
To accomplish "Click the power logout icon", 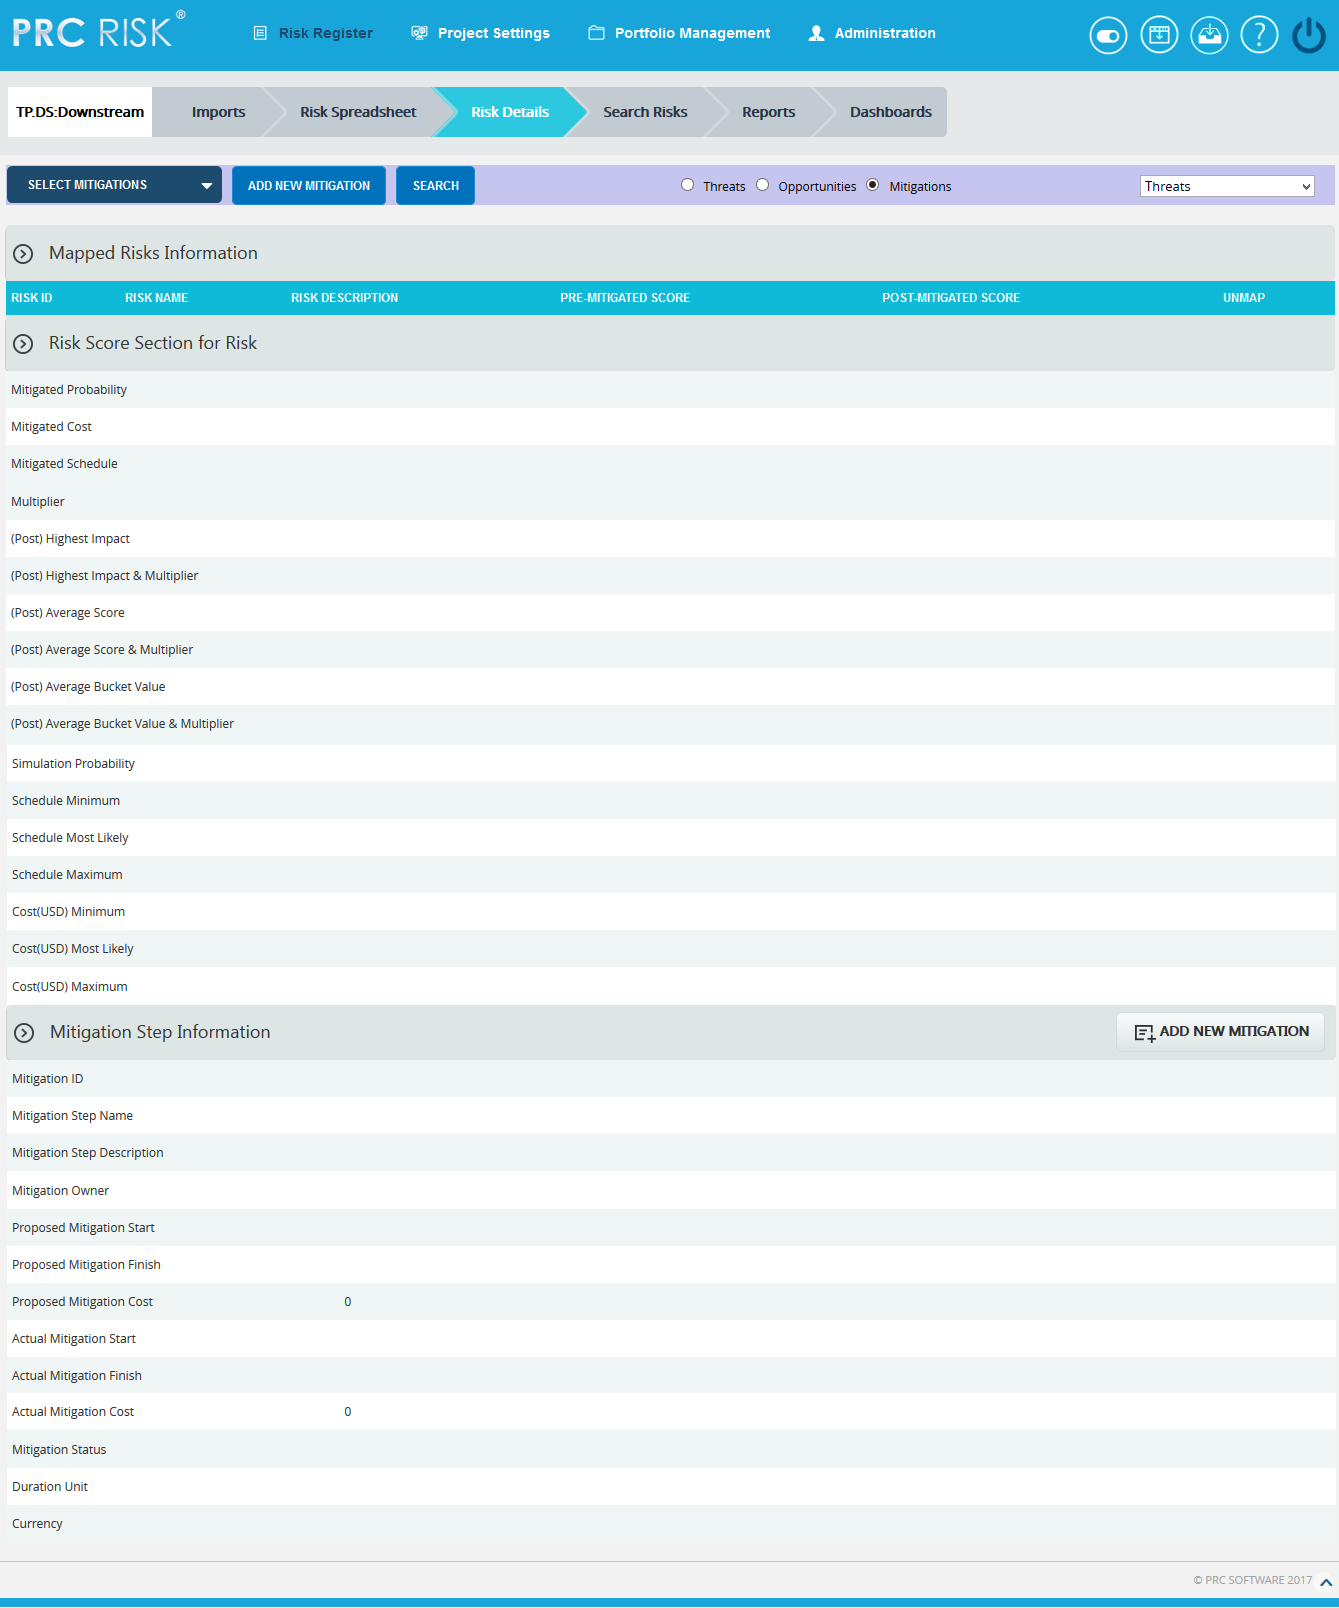I will pos(1309,36).
